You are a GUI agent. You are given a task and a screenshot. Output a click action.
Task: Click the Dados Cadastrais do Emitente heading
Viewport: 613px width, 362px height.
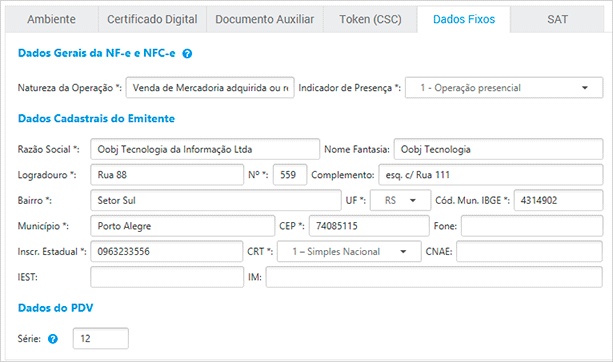pyautogui.click(x=97, y=118)
